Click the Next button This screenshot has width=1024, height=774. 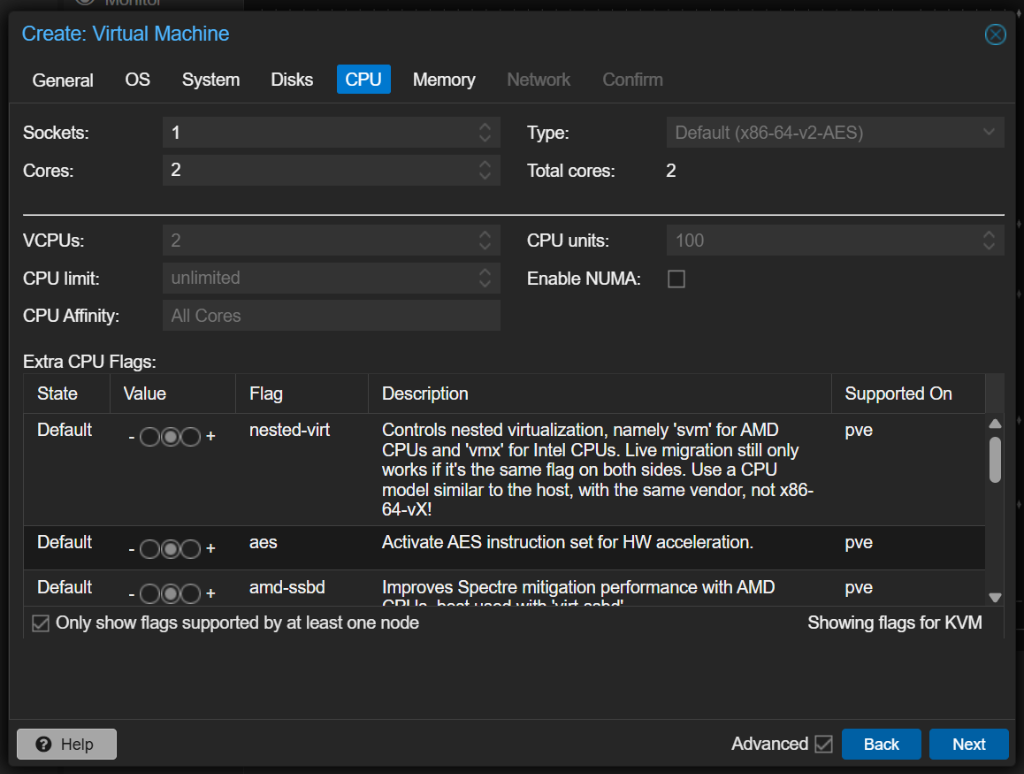(968, 744)
